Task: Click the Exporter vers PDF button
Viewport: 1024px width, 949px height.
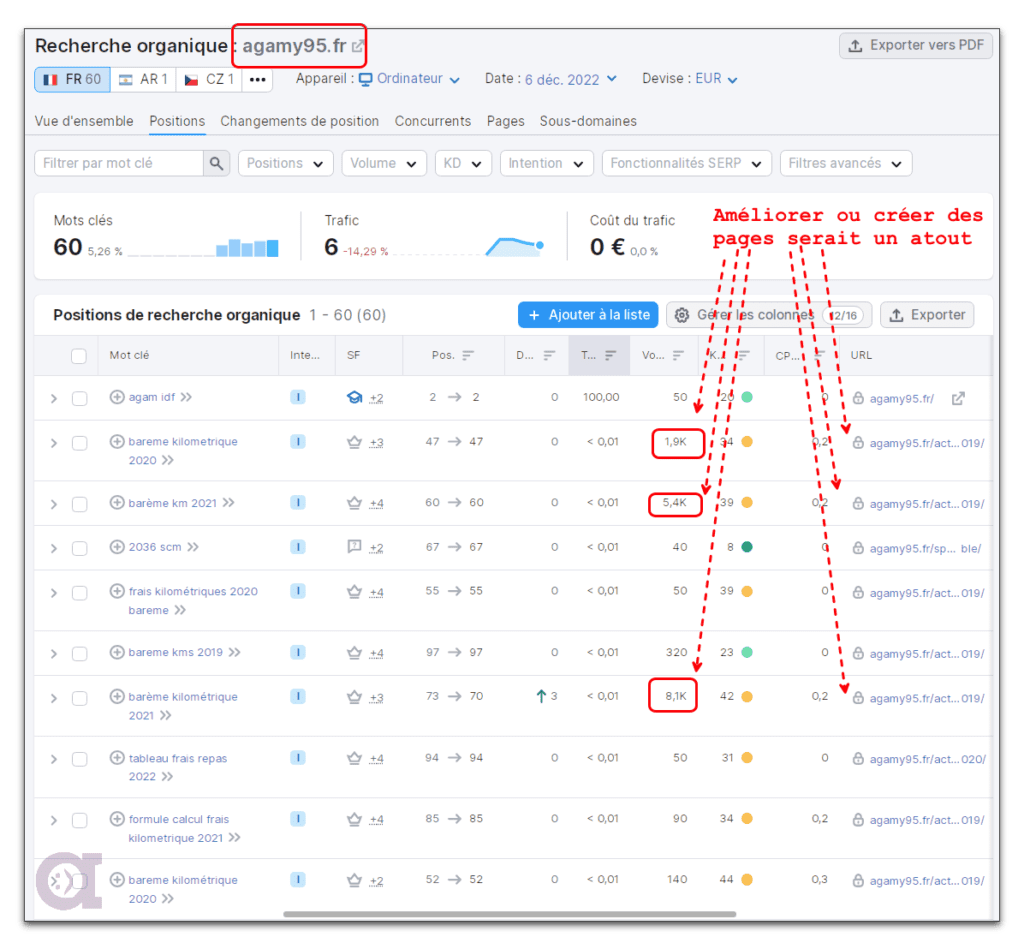Action: click(x=915, y=45)
